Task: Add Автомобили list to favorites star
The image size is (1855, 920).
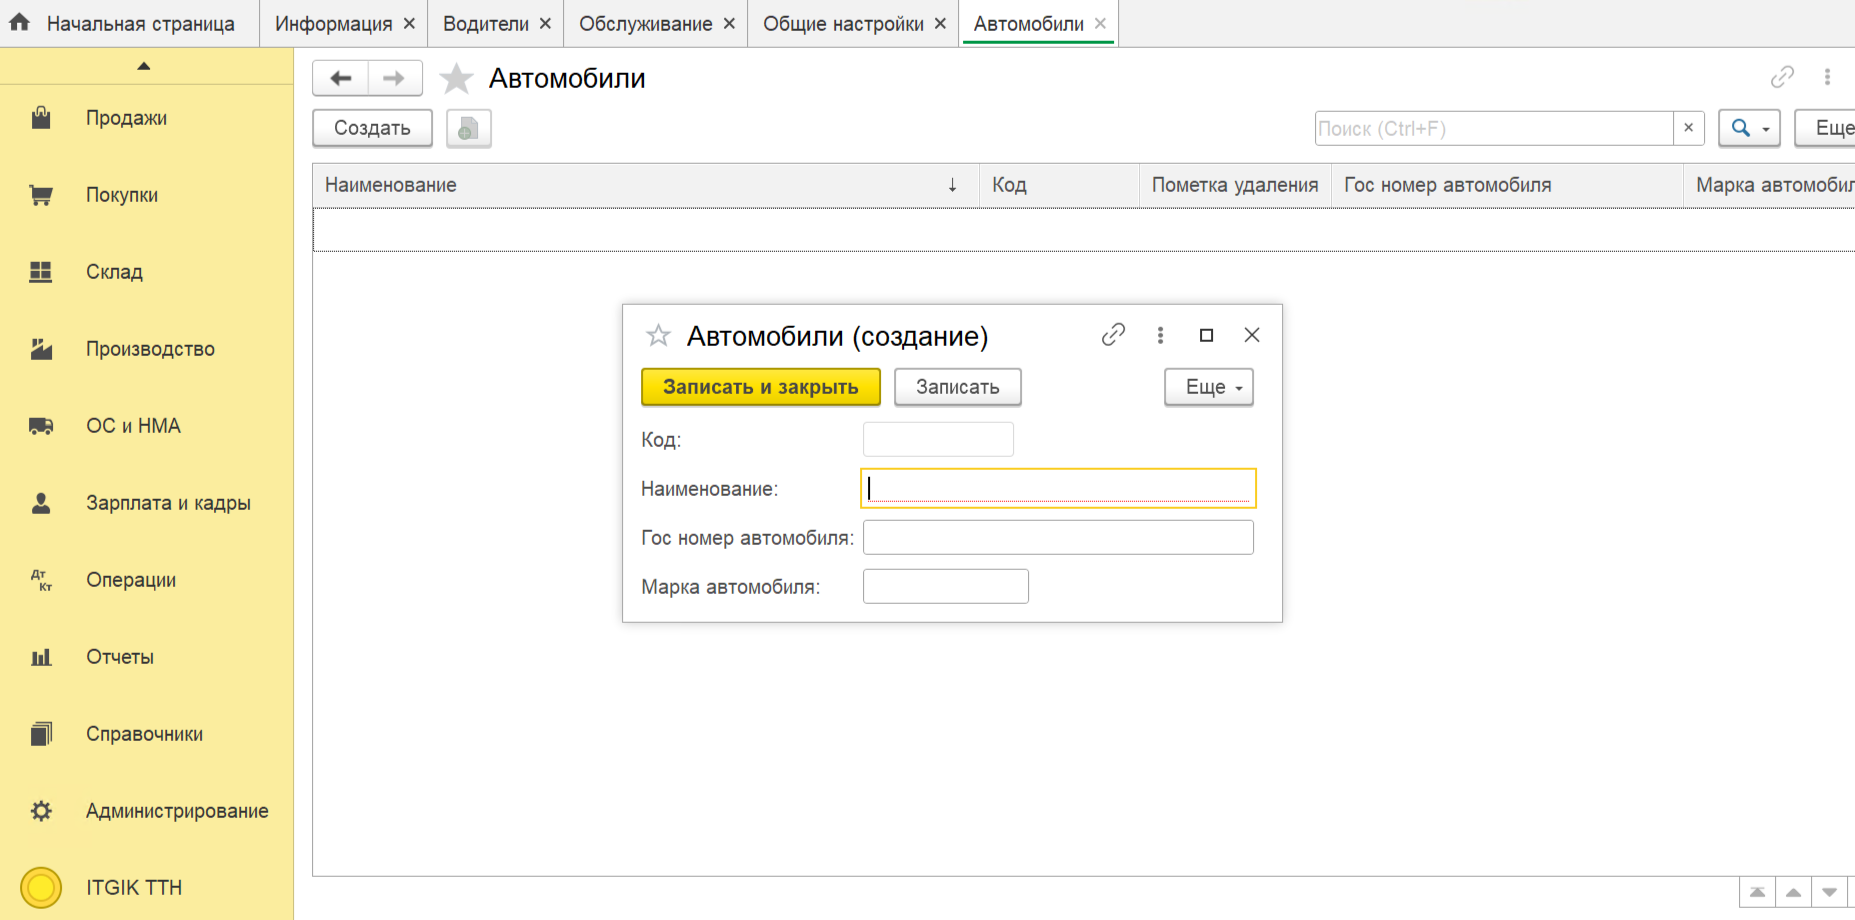Action: click(x=456, y=78)
